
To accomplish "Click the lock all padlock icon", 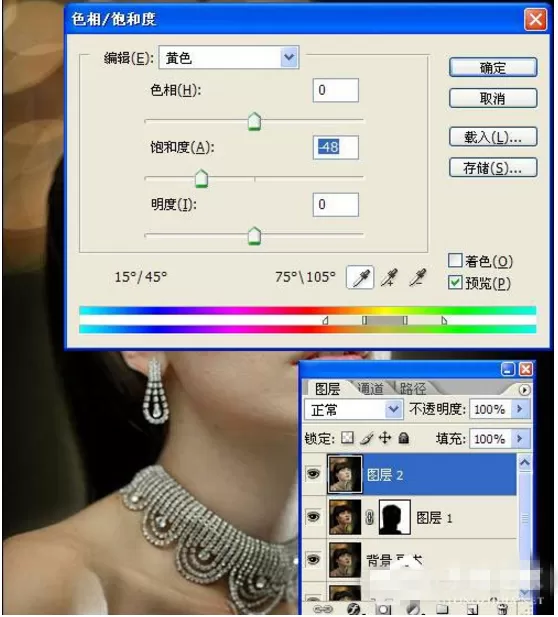I will point(404,438).
